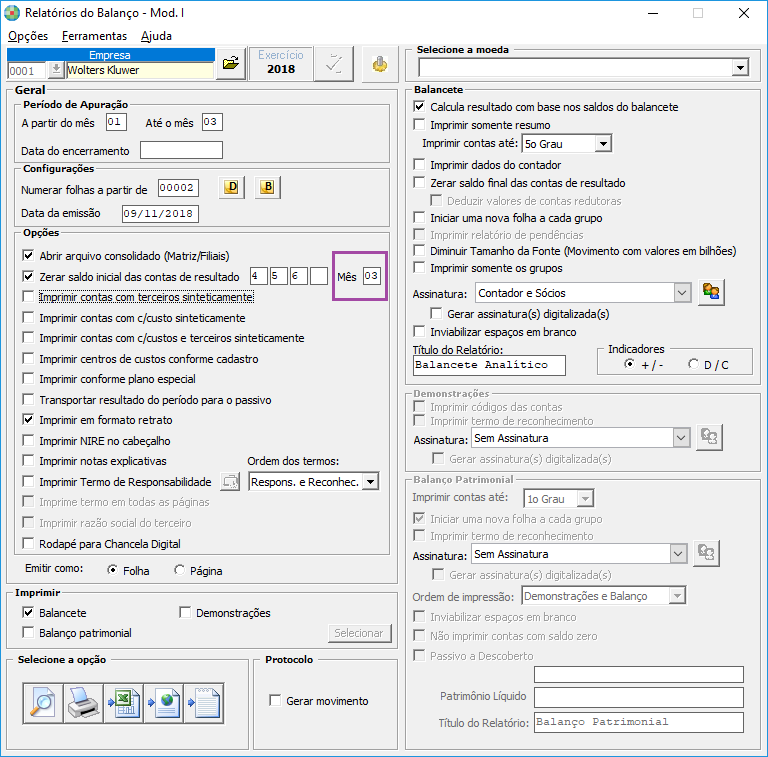
Task: Expand Demonstrações Assinatura Sem Assinatura dropdown
Action: coord(681,438)
